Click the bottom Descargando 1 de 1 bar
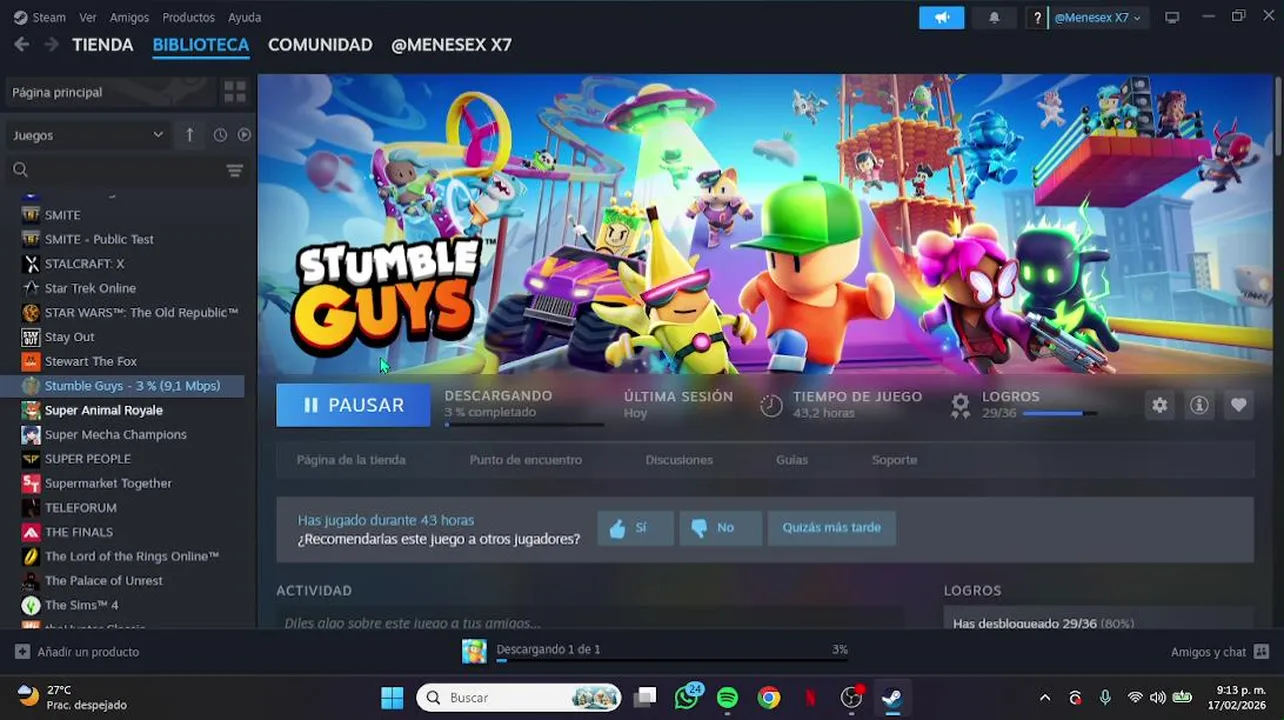The width and height of the screenshot is (1284, 720). (x=672, y=660)
